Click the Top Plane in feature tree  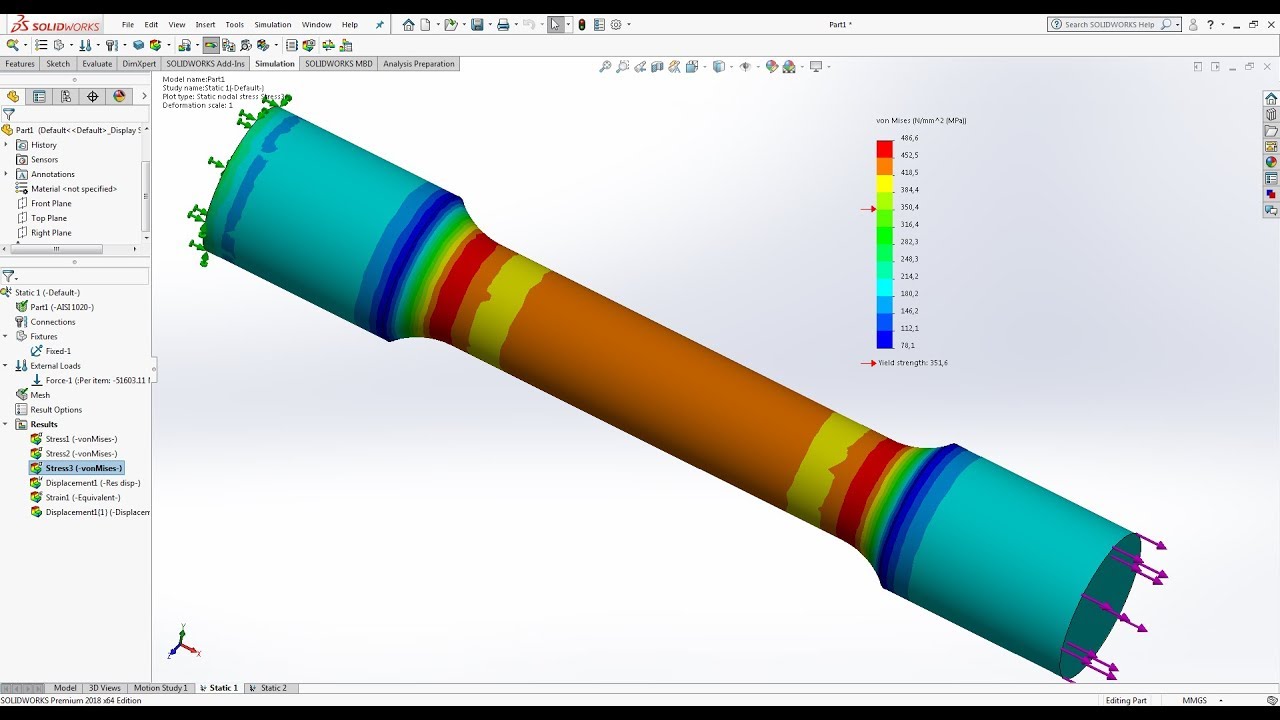point(49,218)
